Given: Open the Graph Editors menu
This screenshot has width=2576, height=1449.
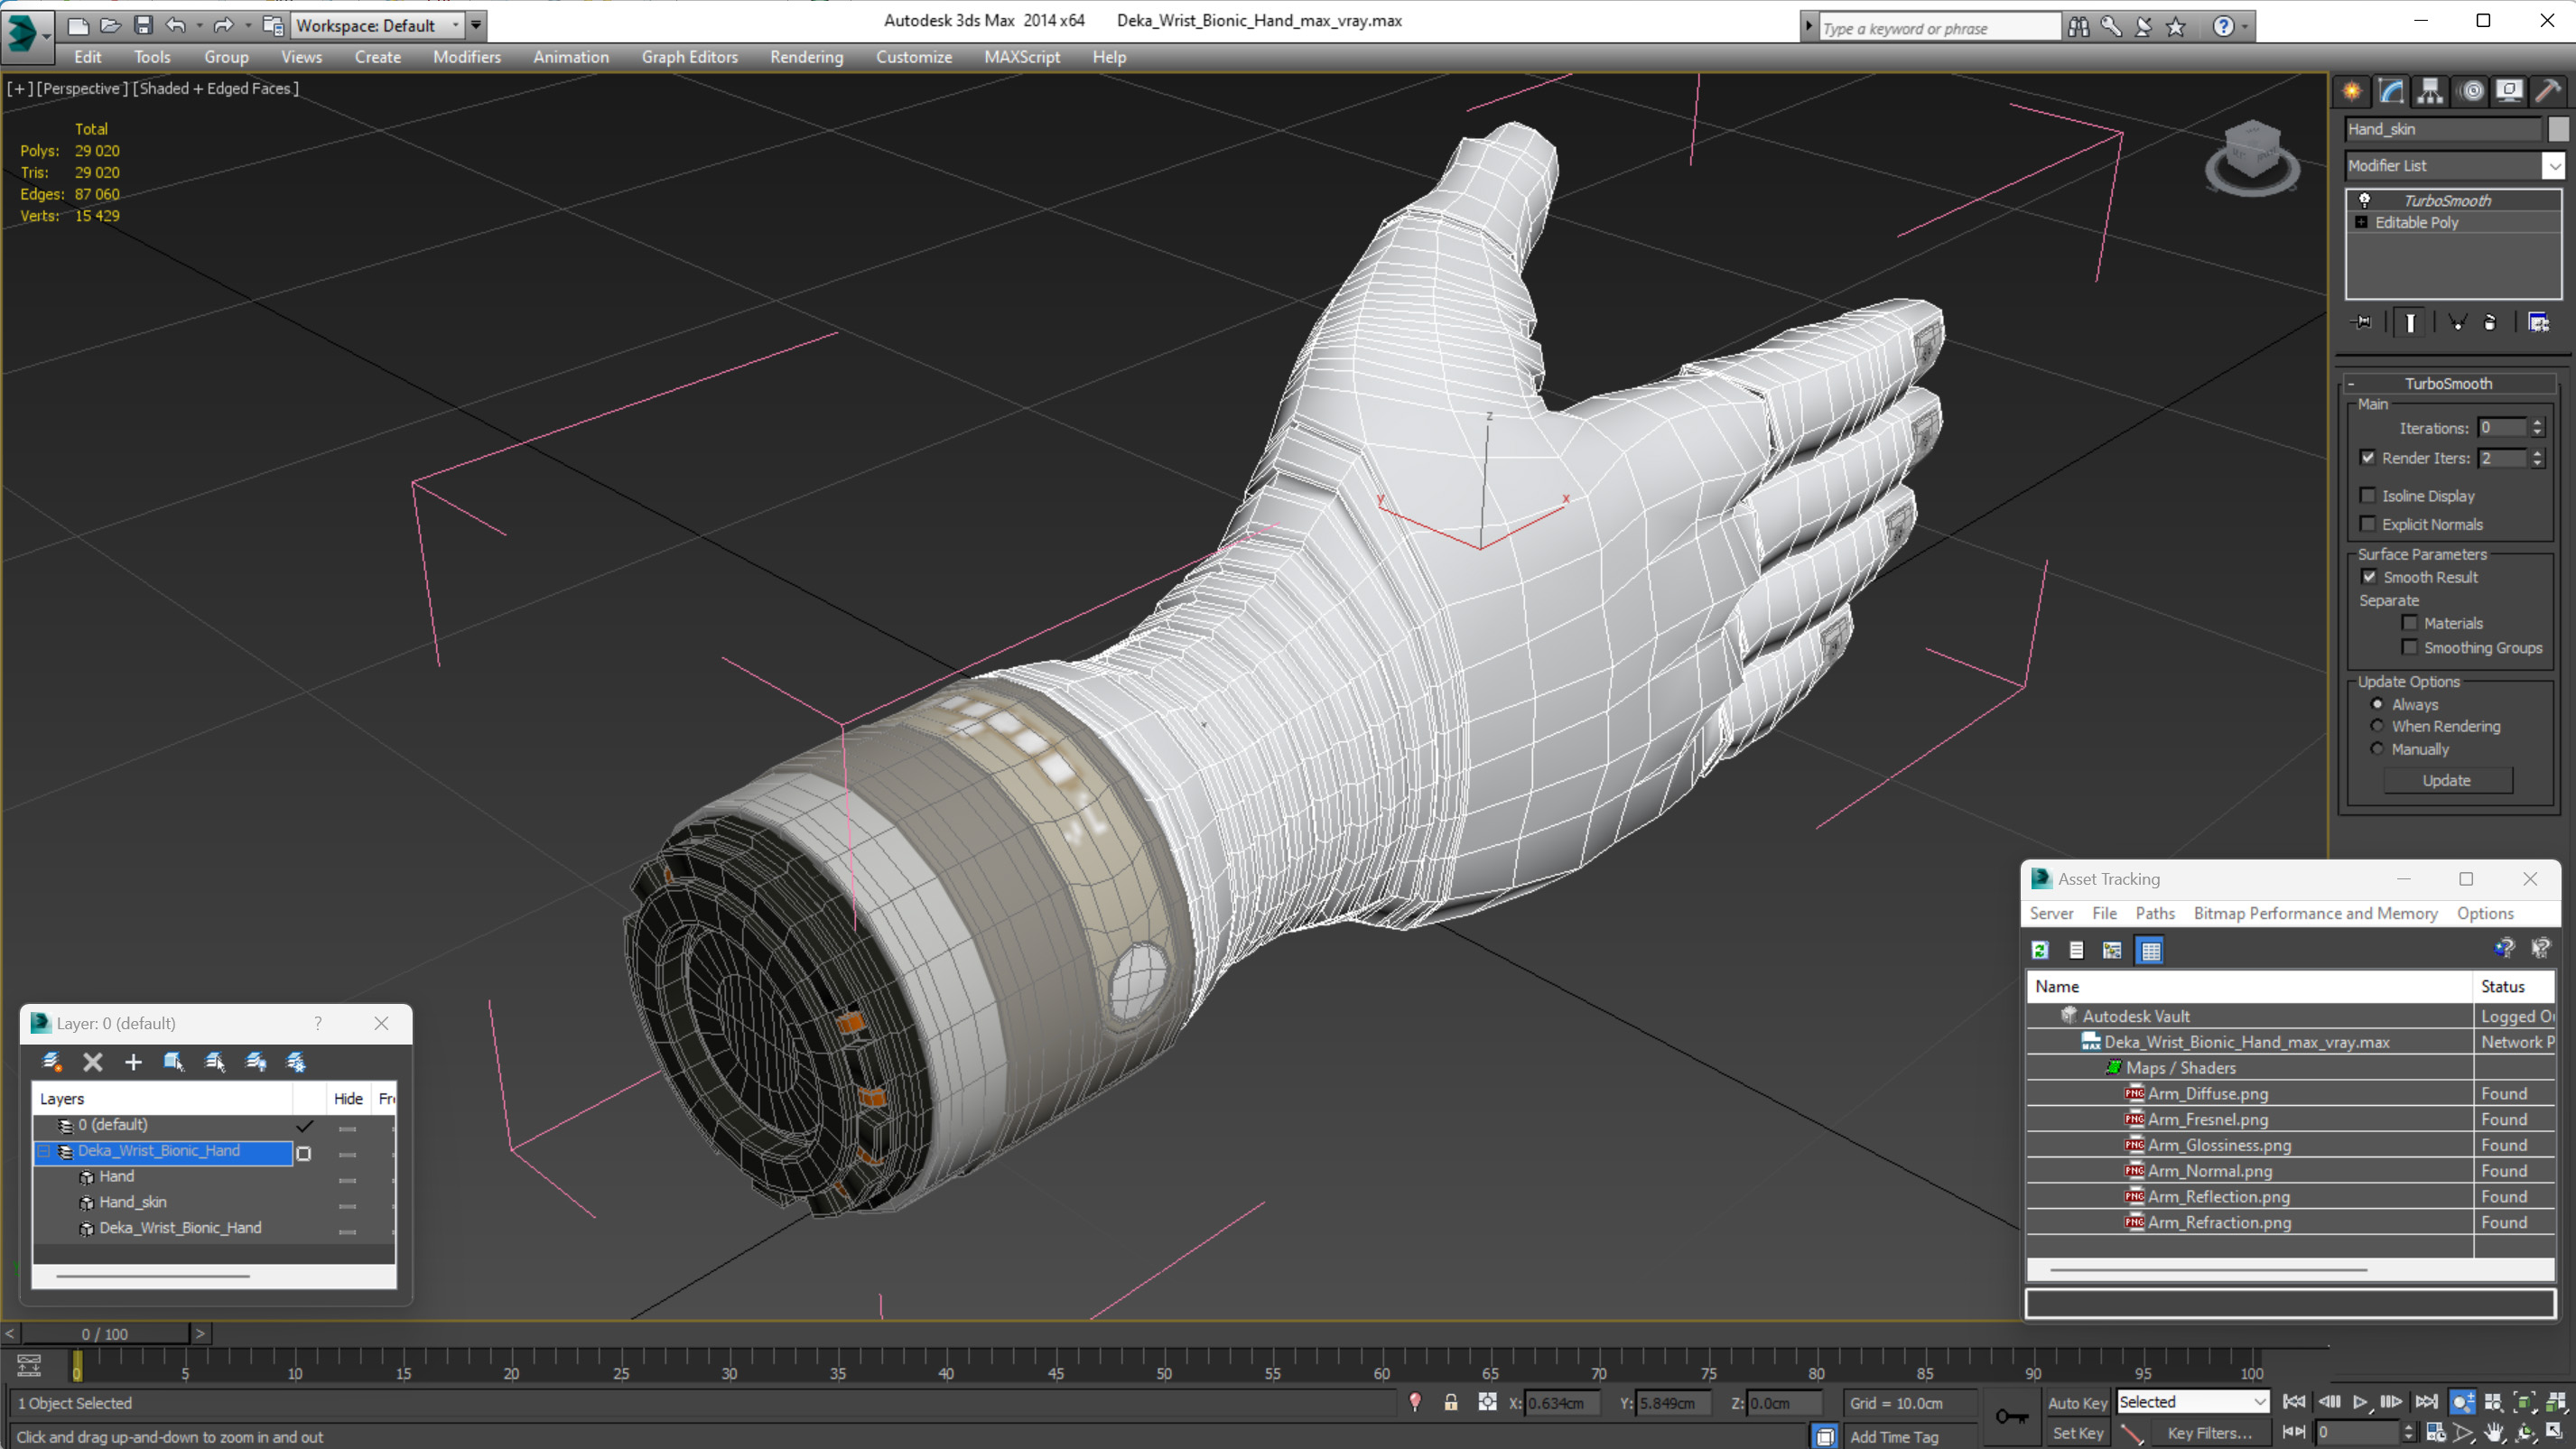Looking at the screenshot, I should pos(689,57).
